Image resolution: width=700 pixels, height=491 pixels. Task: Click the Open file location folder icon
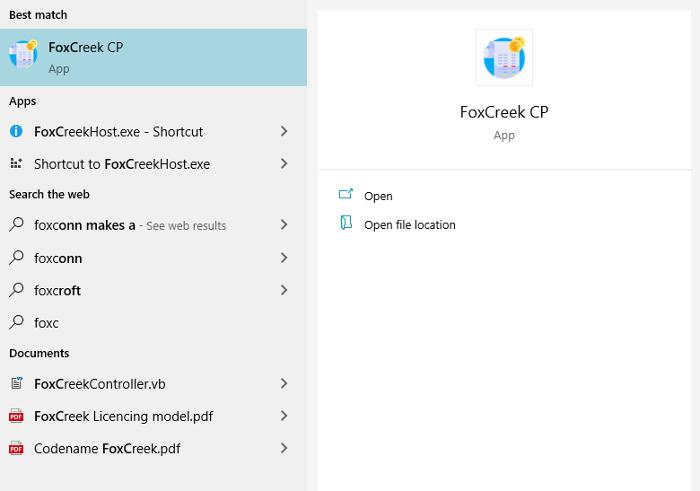click(346, 222)
